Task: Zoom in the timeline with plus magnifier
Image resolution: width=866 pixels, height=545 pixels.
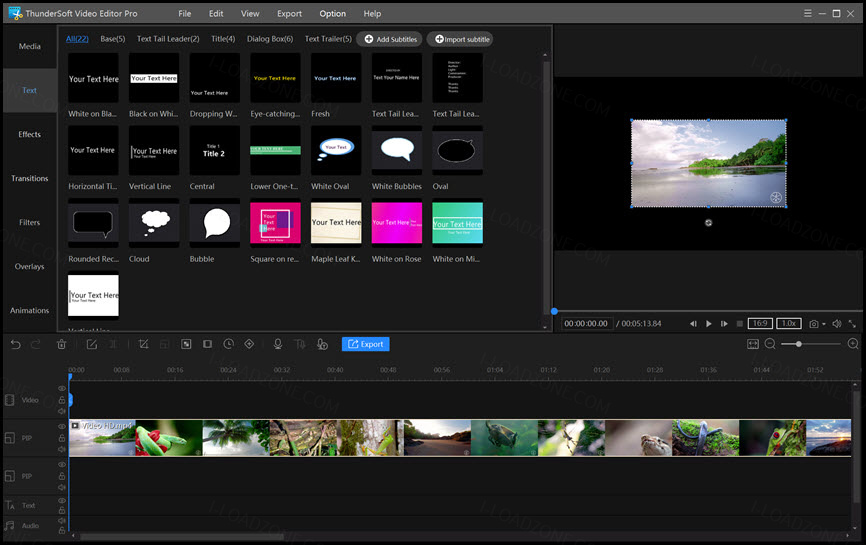Action: [x=853, y=344]
